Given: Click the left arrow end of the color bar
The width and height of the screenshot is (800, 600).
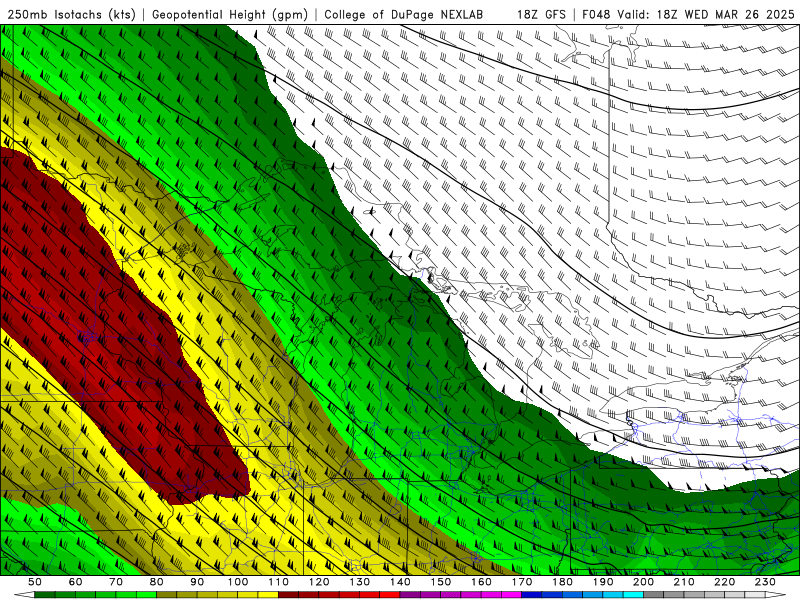Looking at the screenshot, I should click(24, 595).
